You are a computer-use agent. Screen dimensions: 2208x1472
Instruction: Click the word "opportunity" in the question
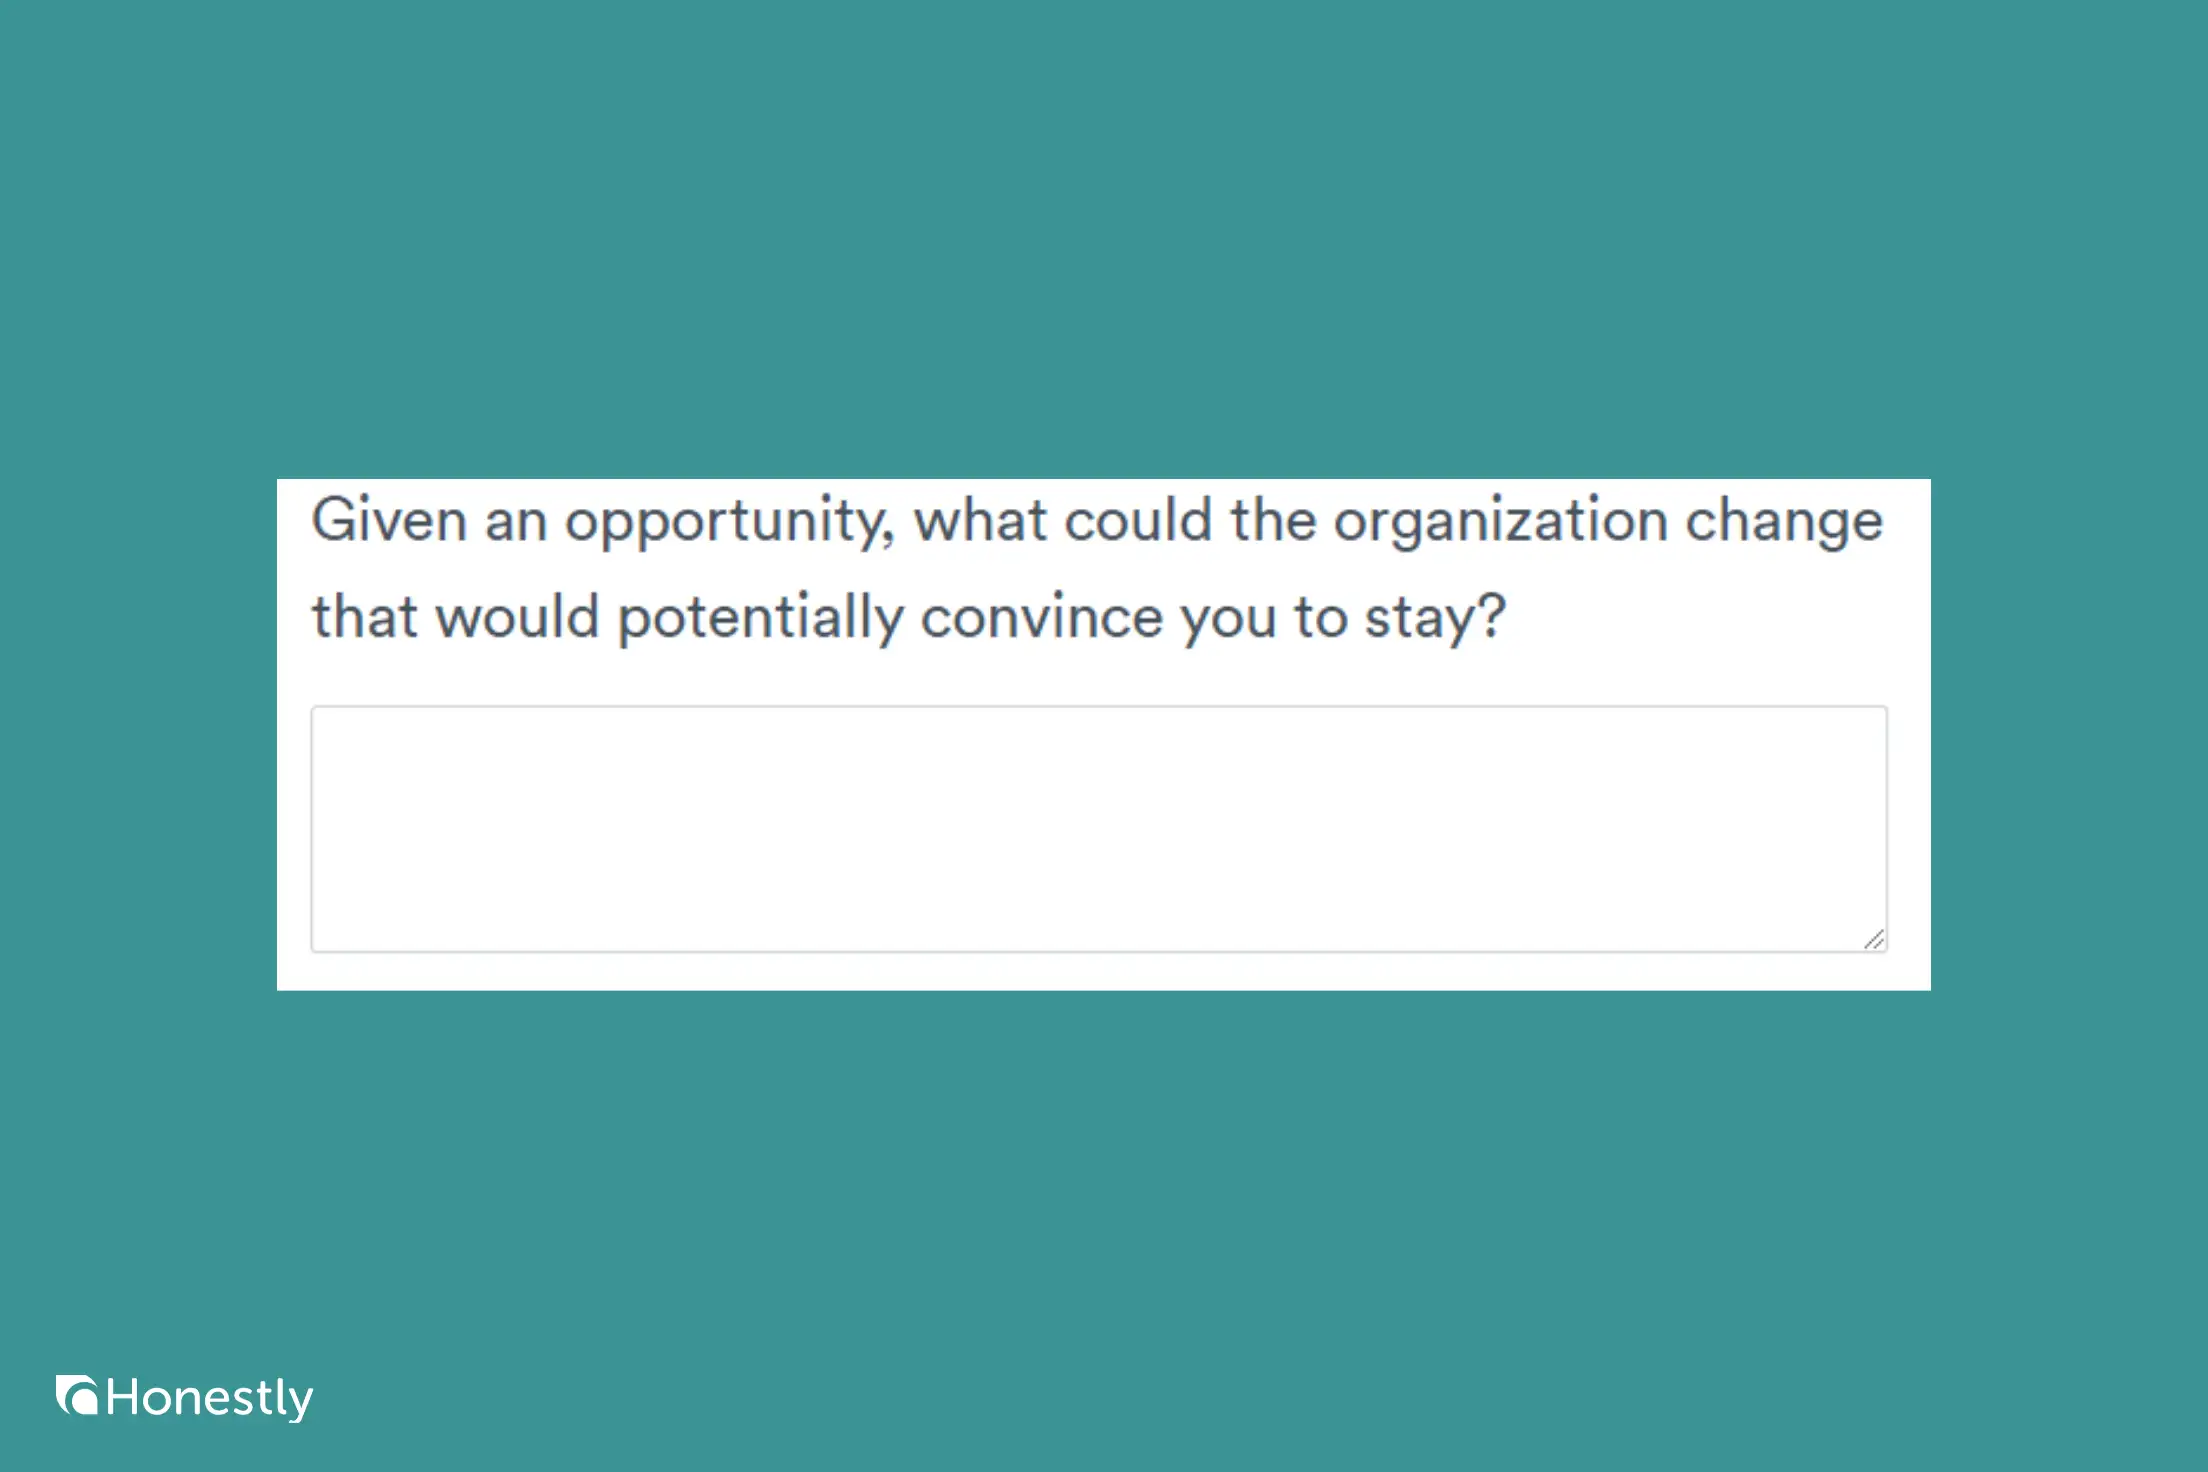click(725, 523)
